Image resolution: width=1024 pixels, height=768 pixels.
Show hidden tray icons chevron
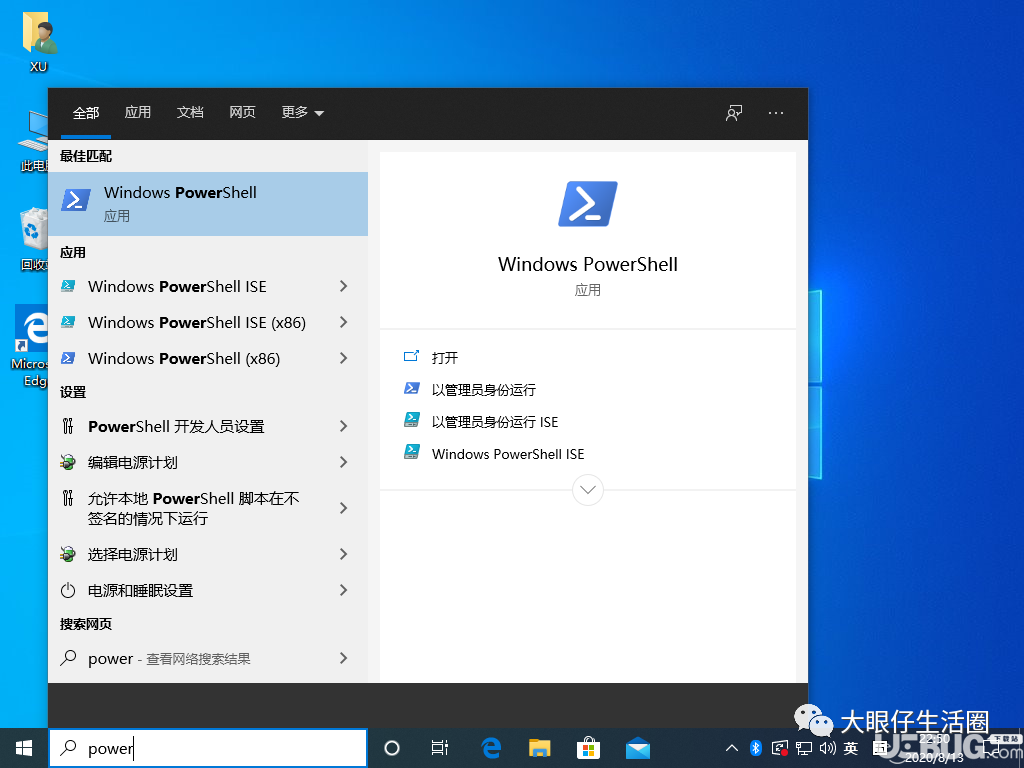[731, 748]
